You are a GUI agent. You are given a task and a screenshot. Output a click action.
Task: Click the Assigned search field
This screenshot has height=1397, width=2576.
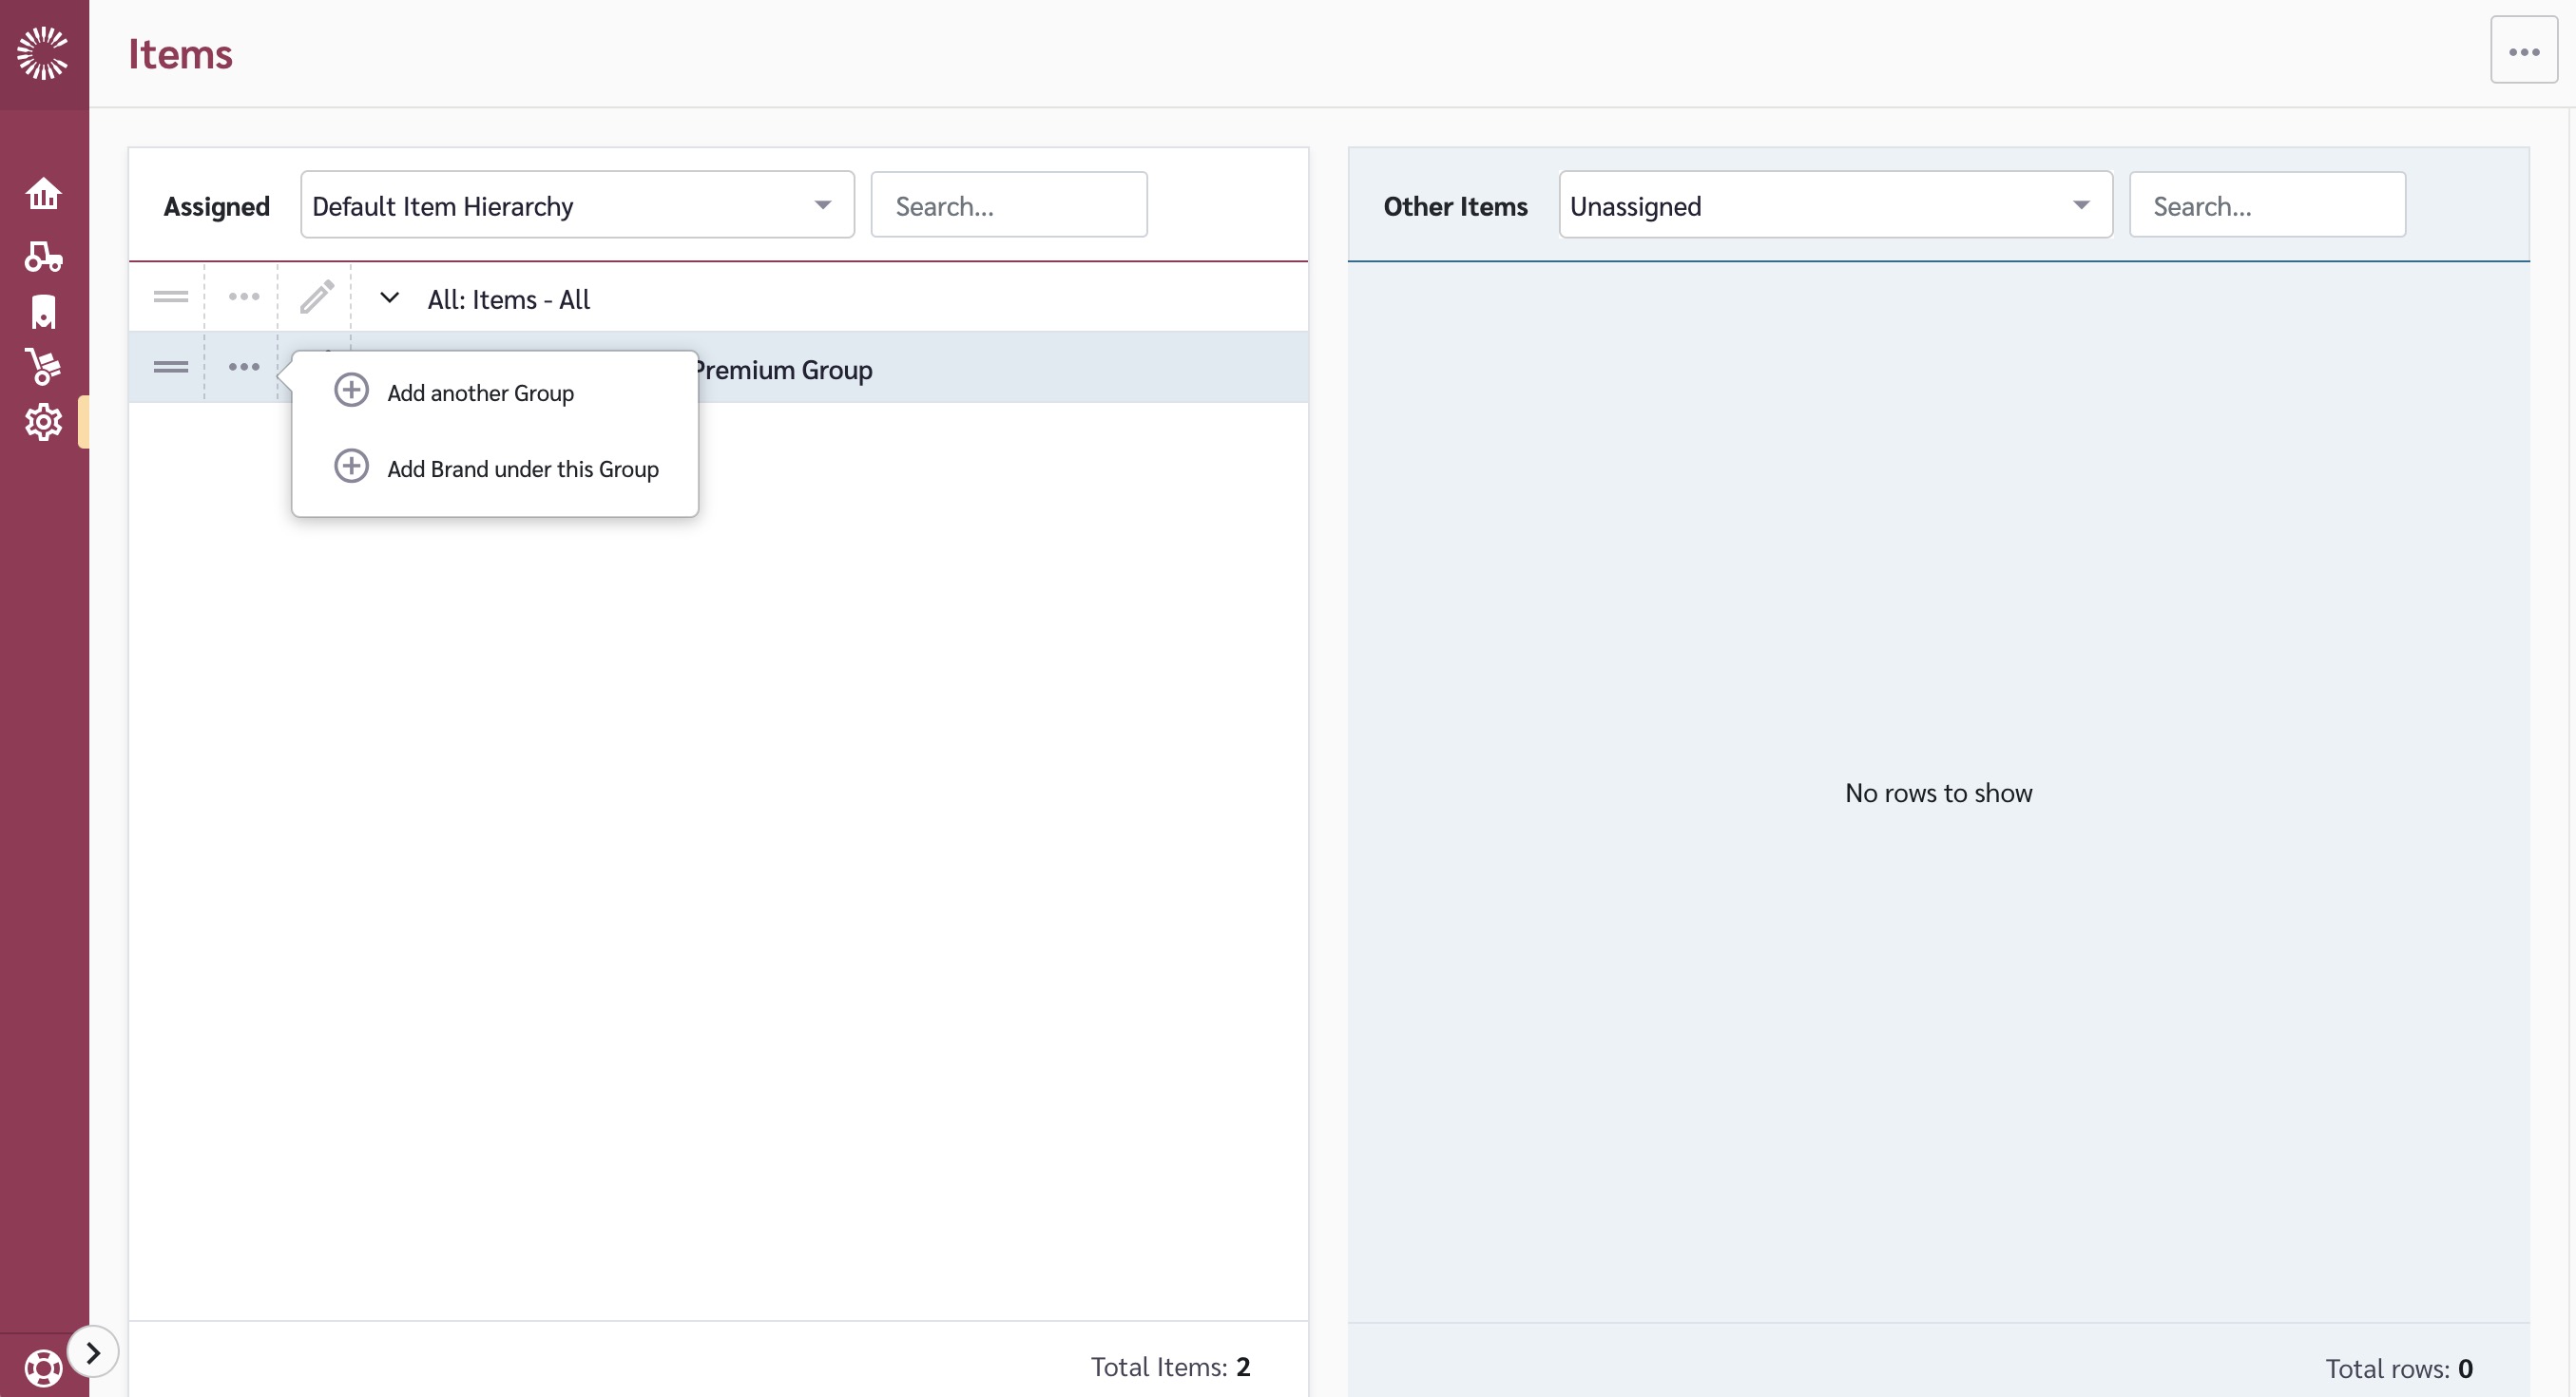pyautogui.click(x=1008, y=205)
